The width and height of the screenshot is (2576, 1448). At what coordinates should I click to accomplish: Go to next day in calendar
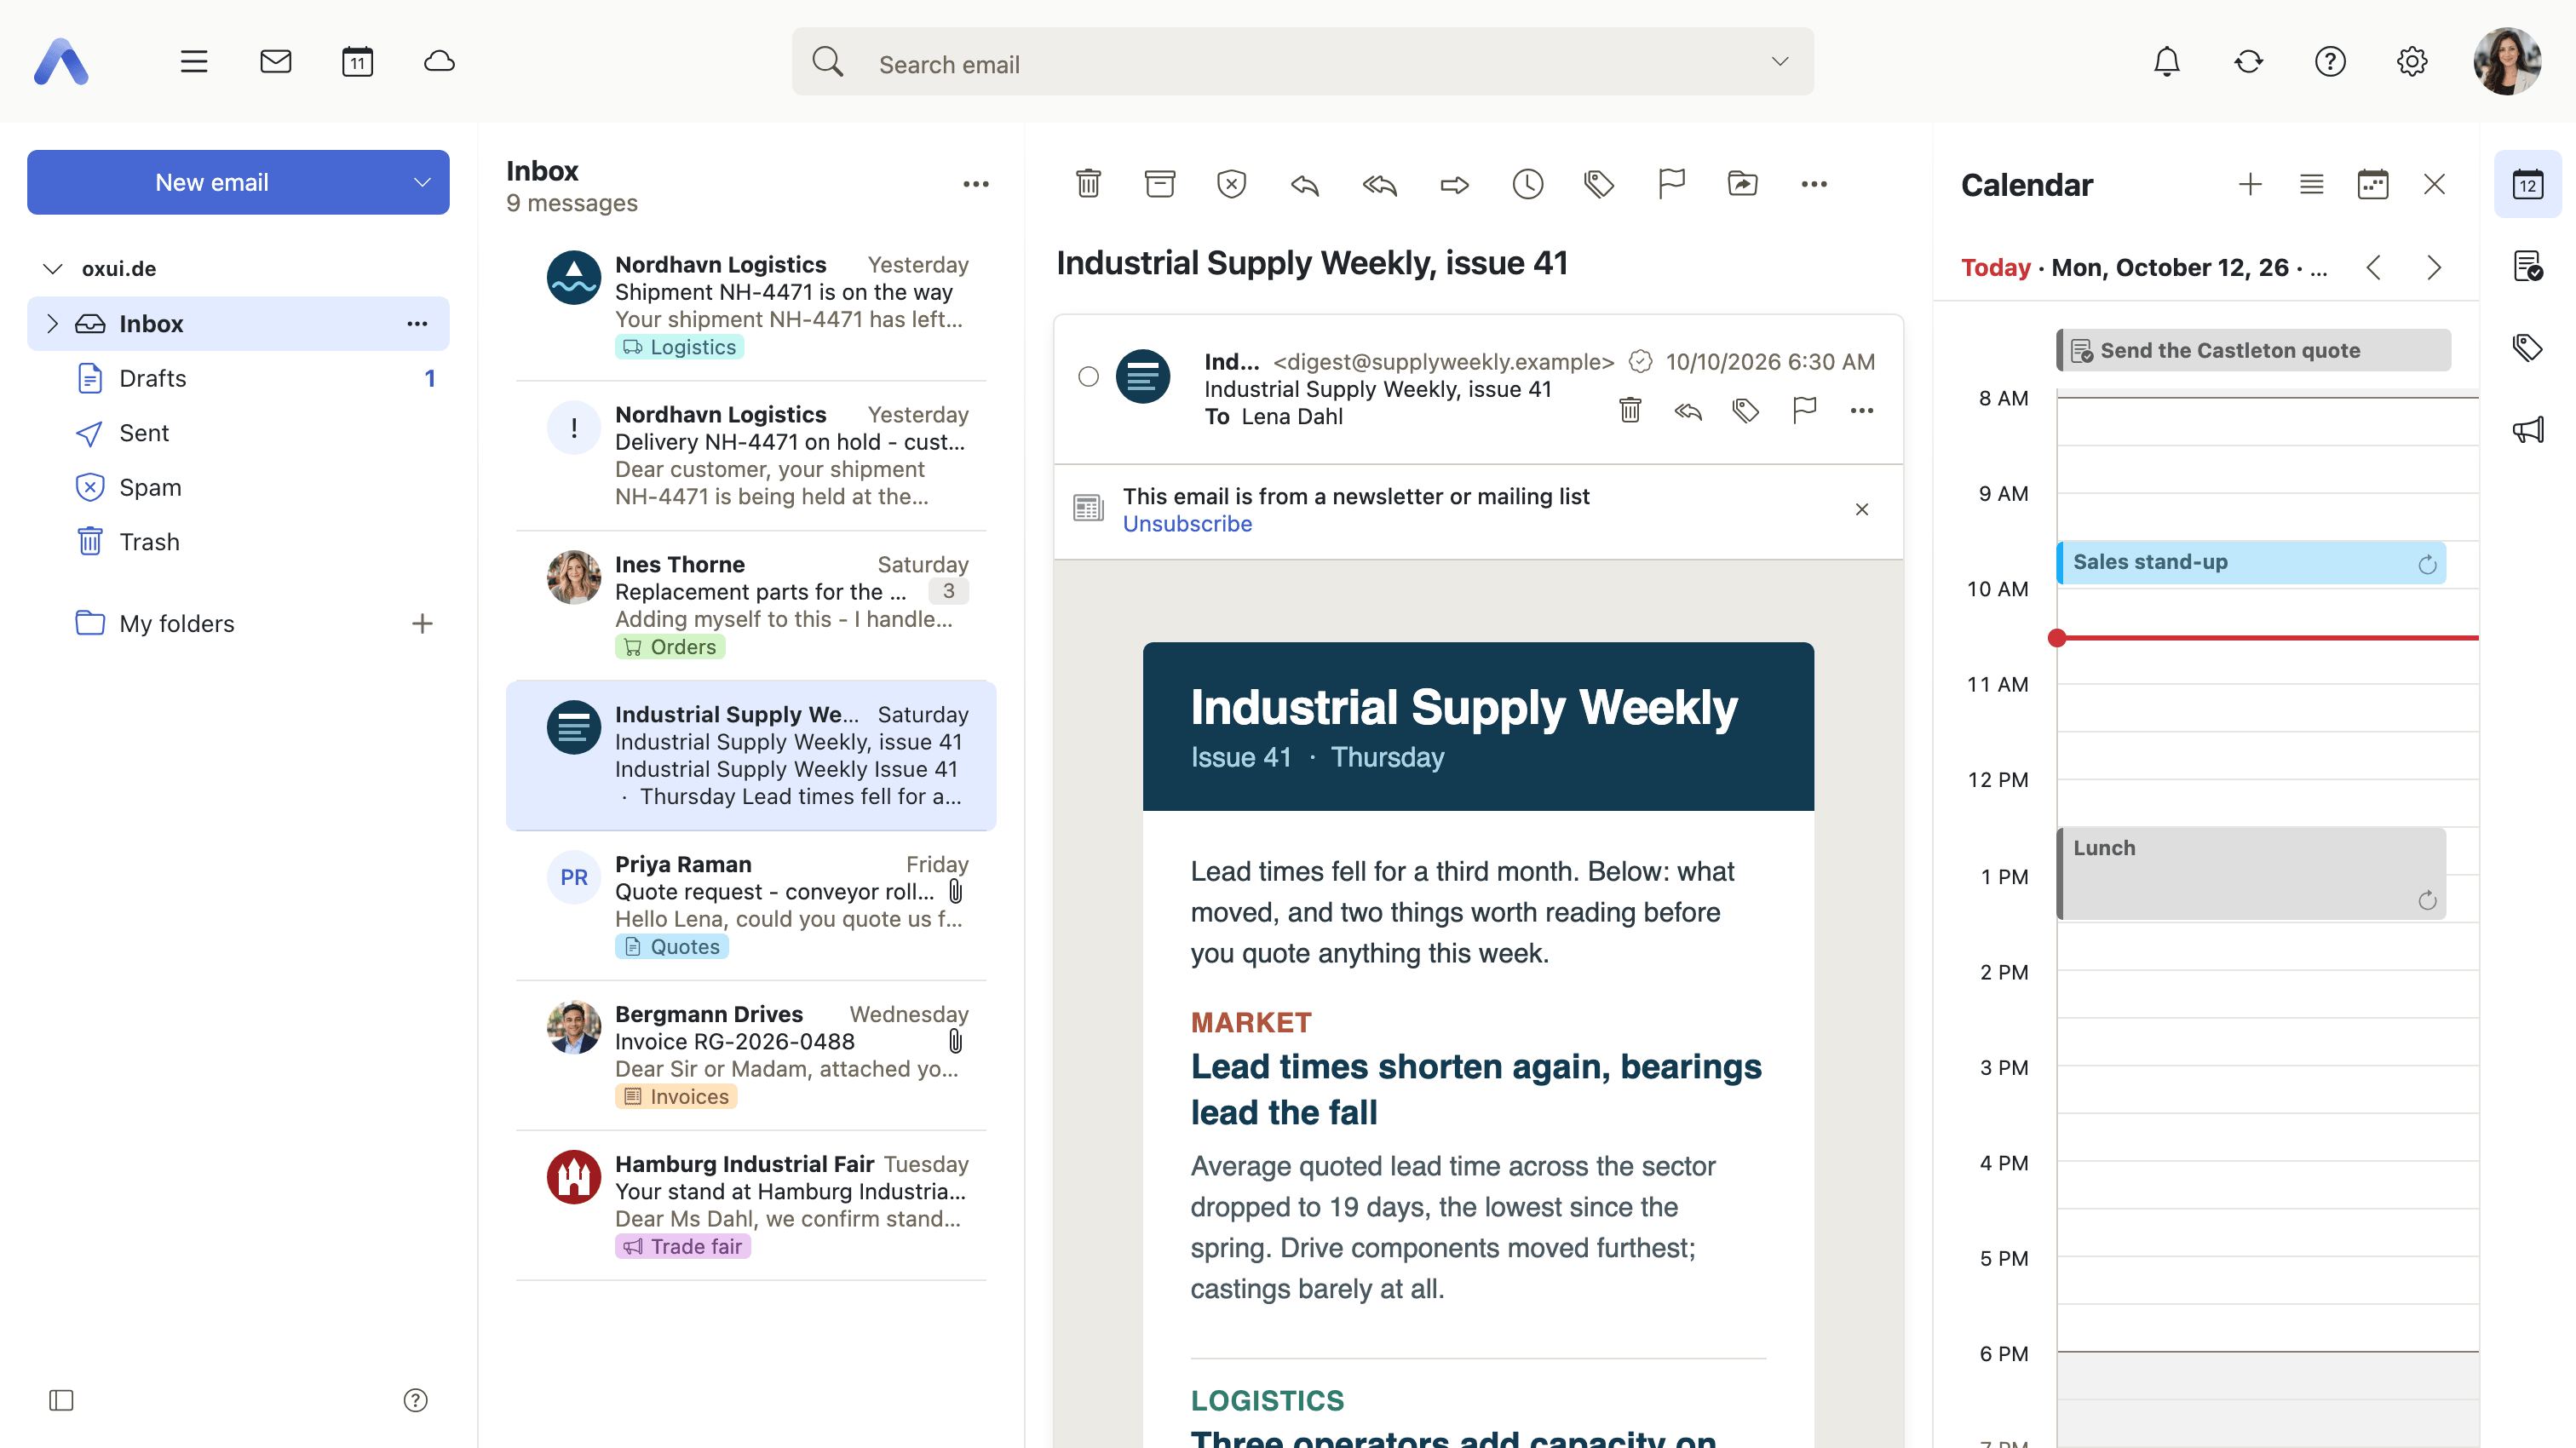pyautogui.click(x=2434, y=268)
